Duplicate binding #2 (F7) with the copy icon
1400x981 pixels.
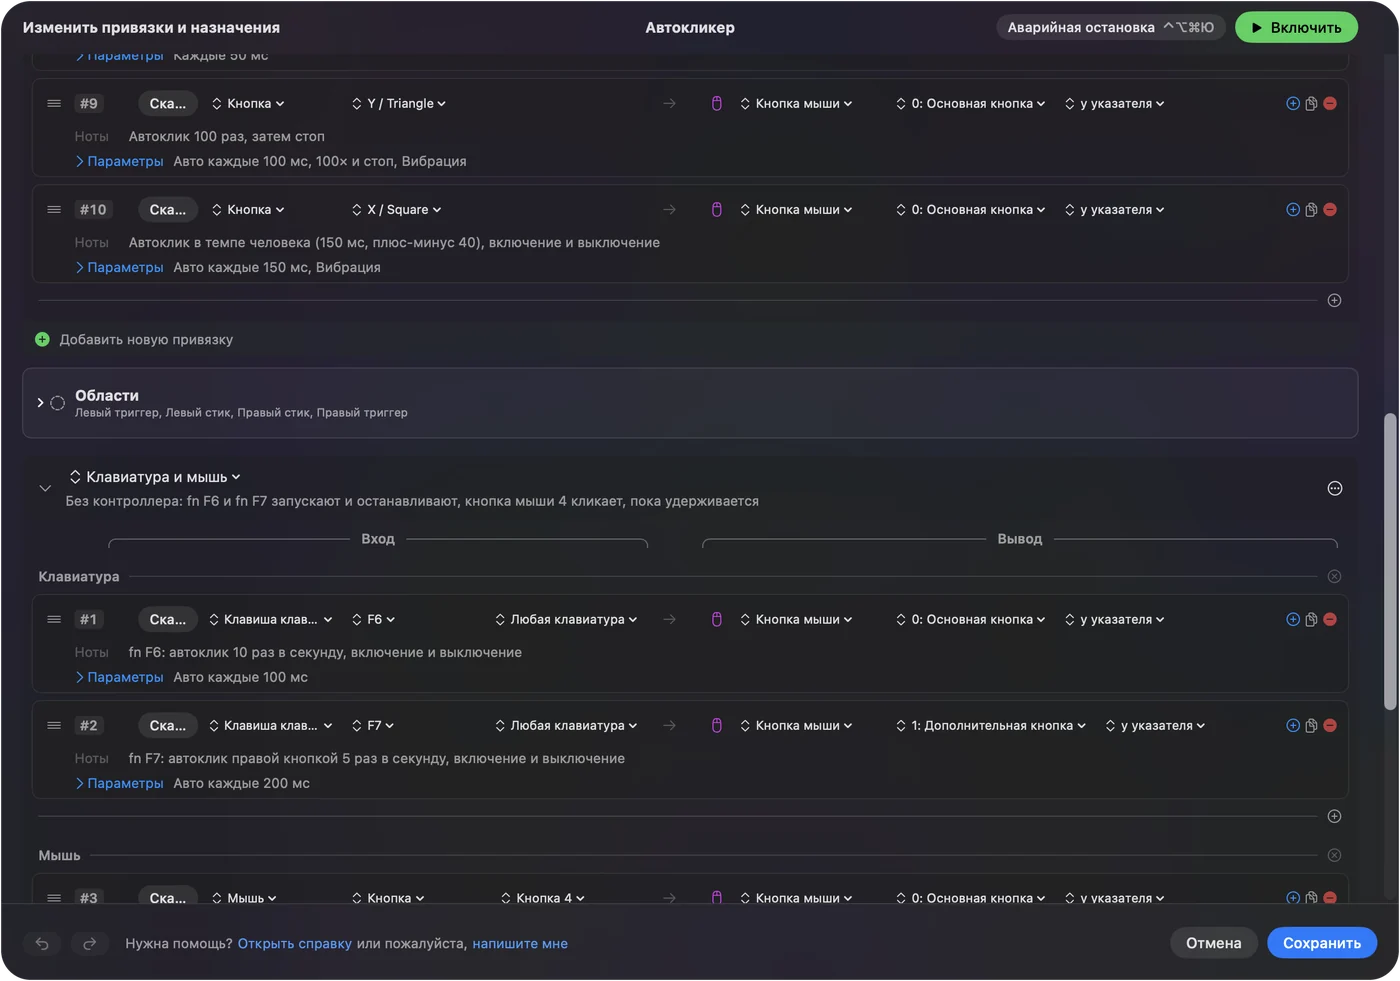1311,726
